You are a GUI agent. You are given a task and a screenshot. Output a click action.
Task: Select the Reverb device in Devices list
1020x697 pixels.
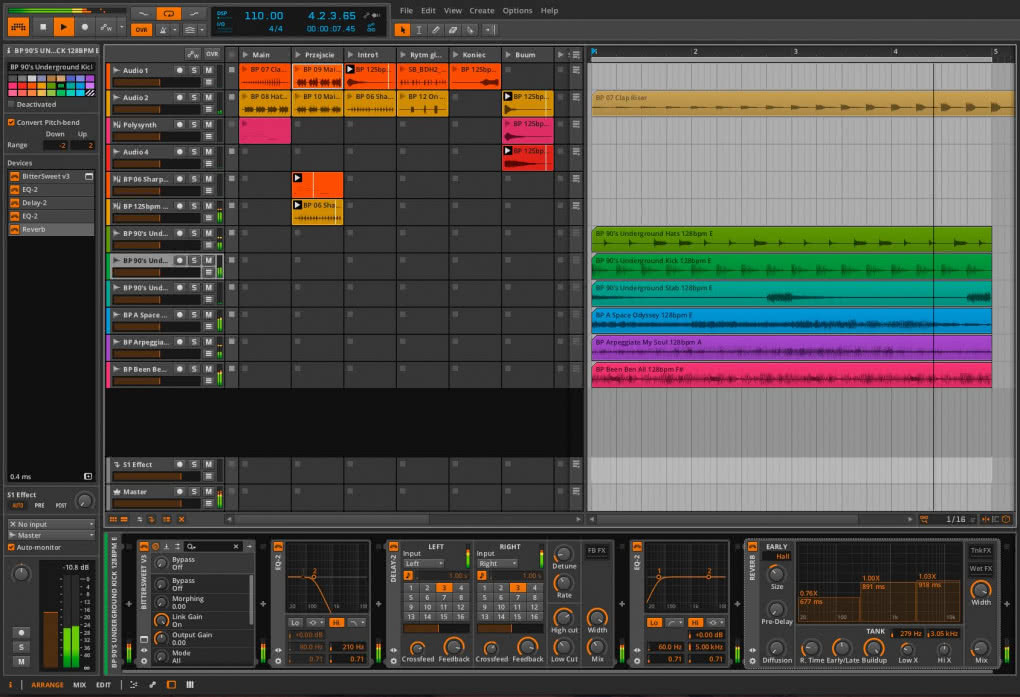pyautogui.click(x=51, y=229)
